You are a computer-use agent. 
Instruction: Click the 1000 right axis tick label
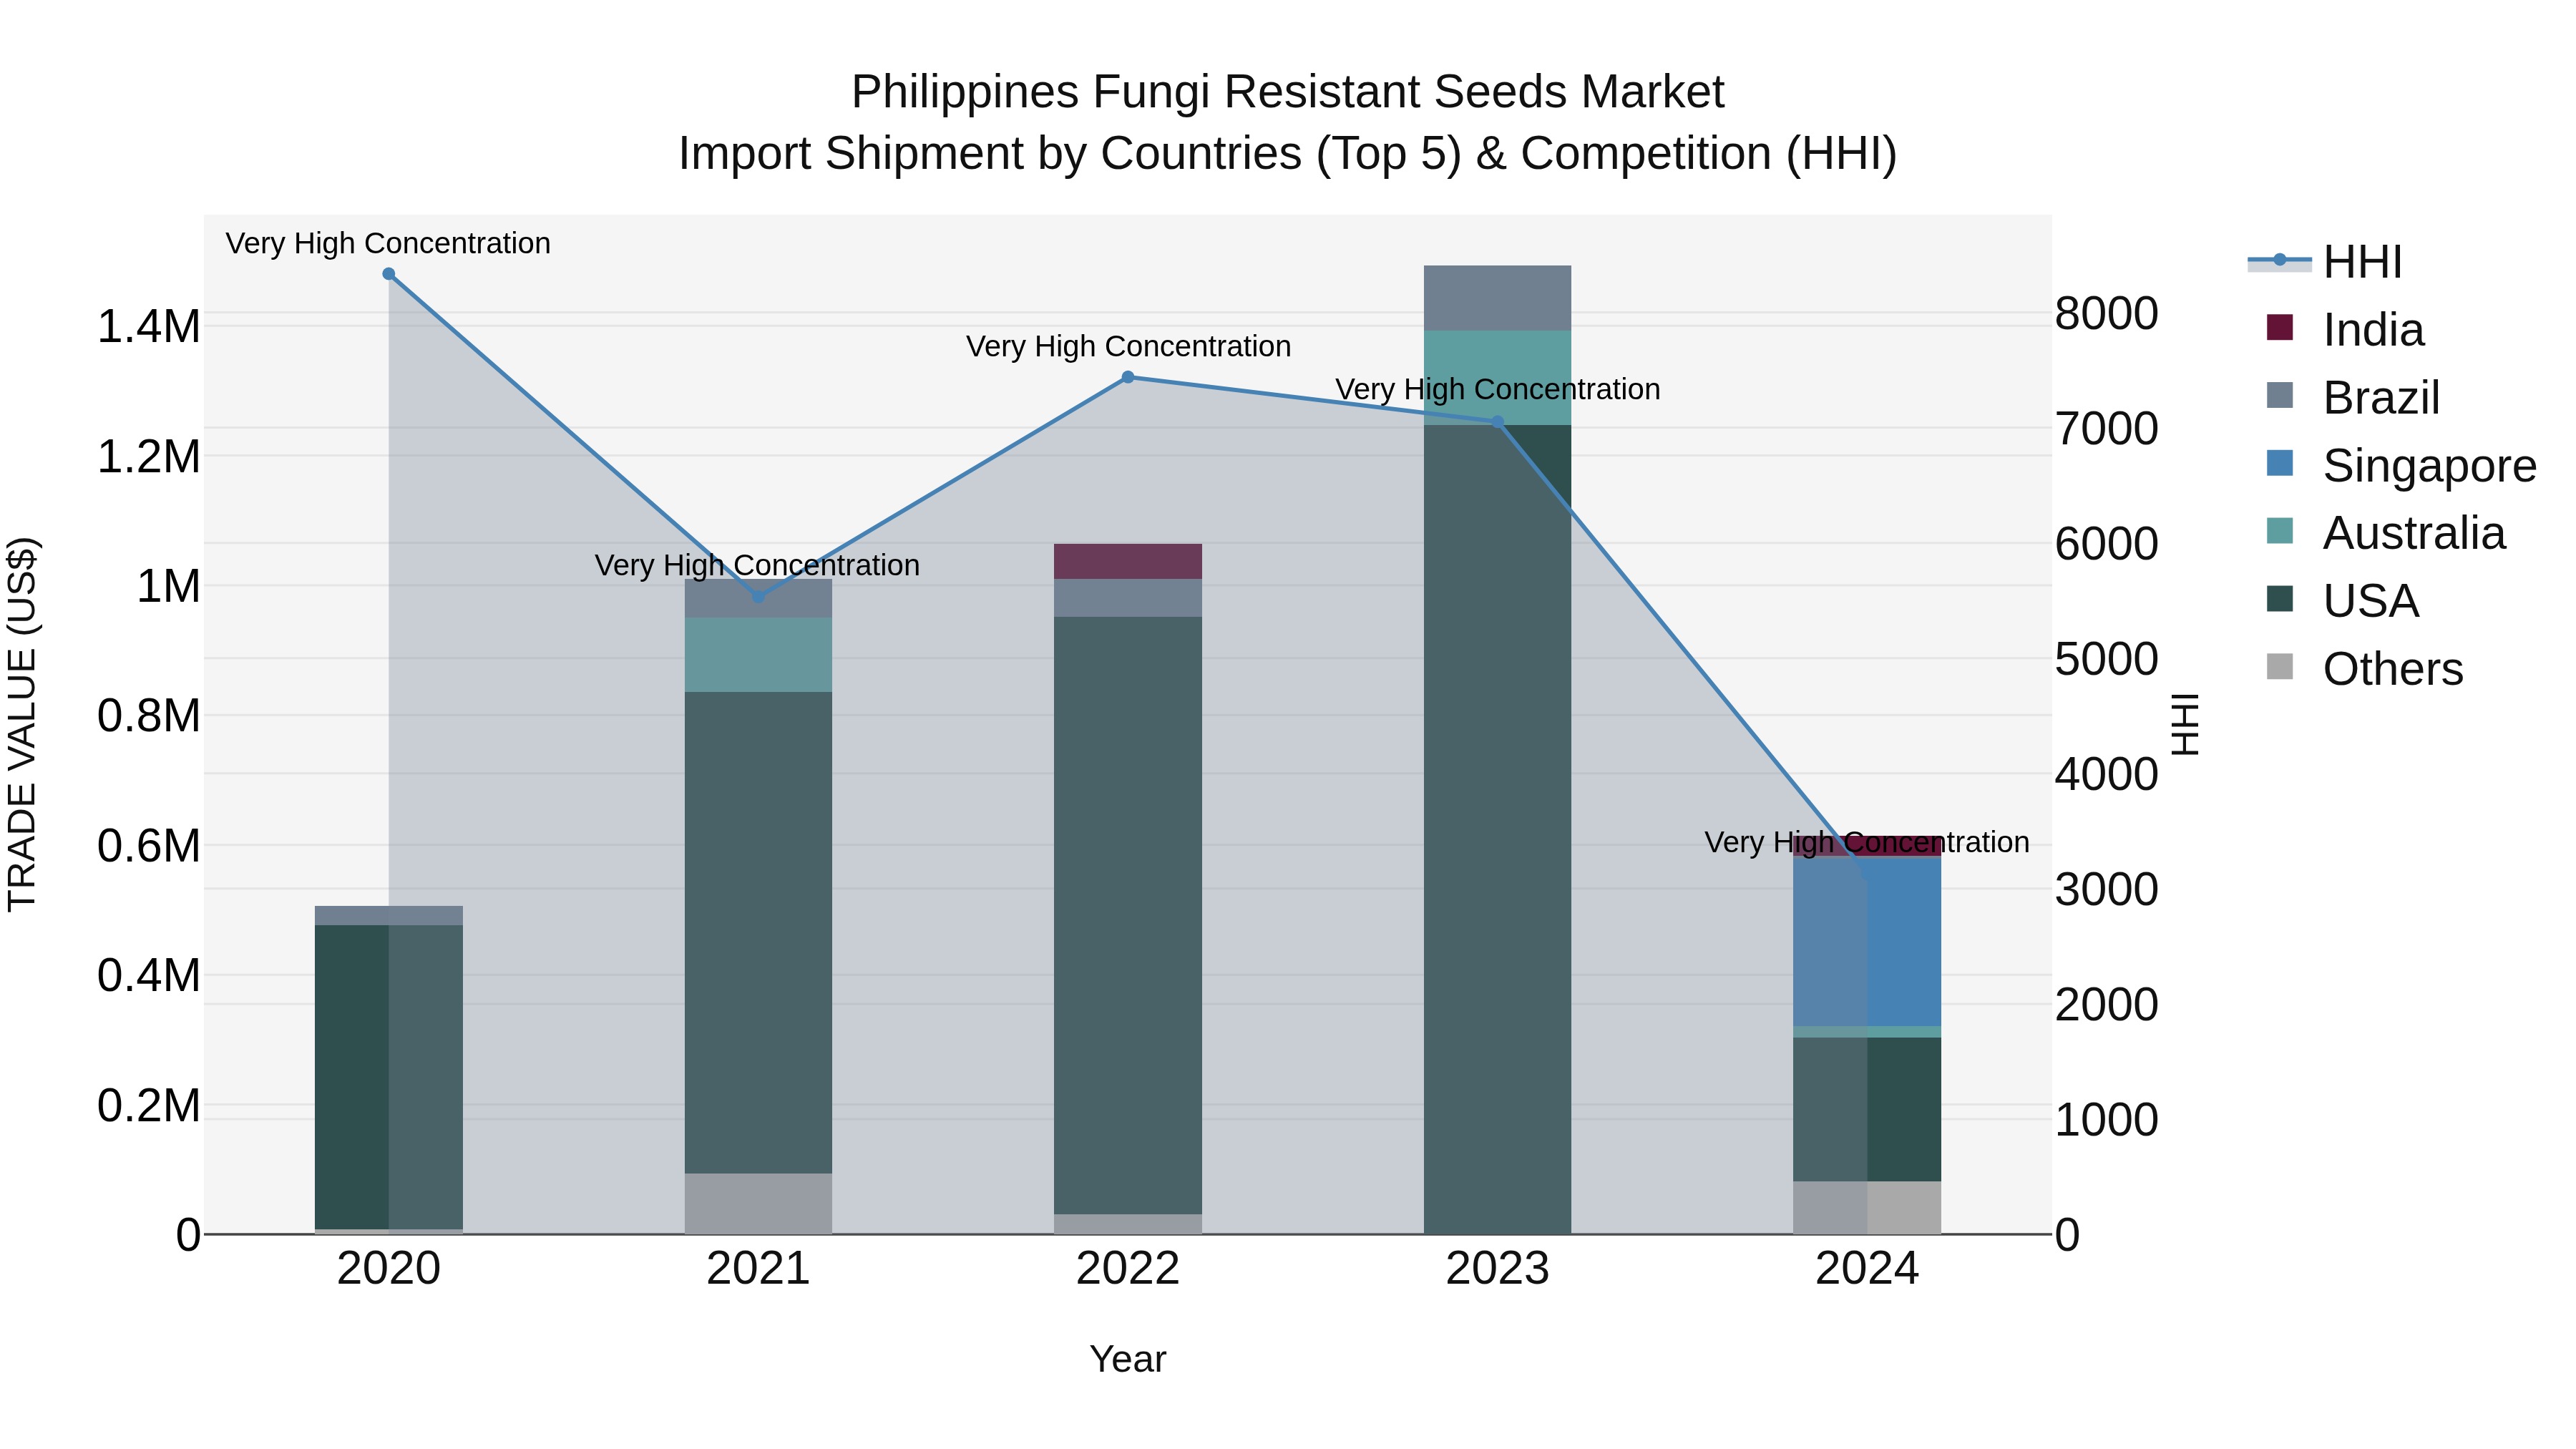pyautogui.click(x=2107, y=1119)
